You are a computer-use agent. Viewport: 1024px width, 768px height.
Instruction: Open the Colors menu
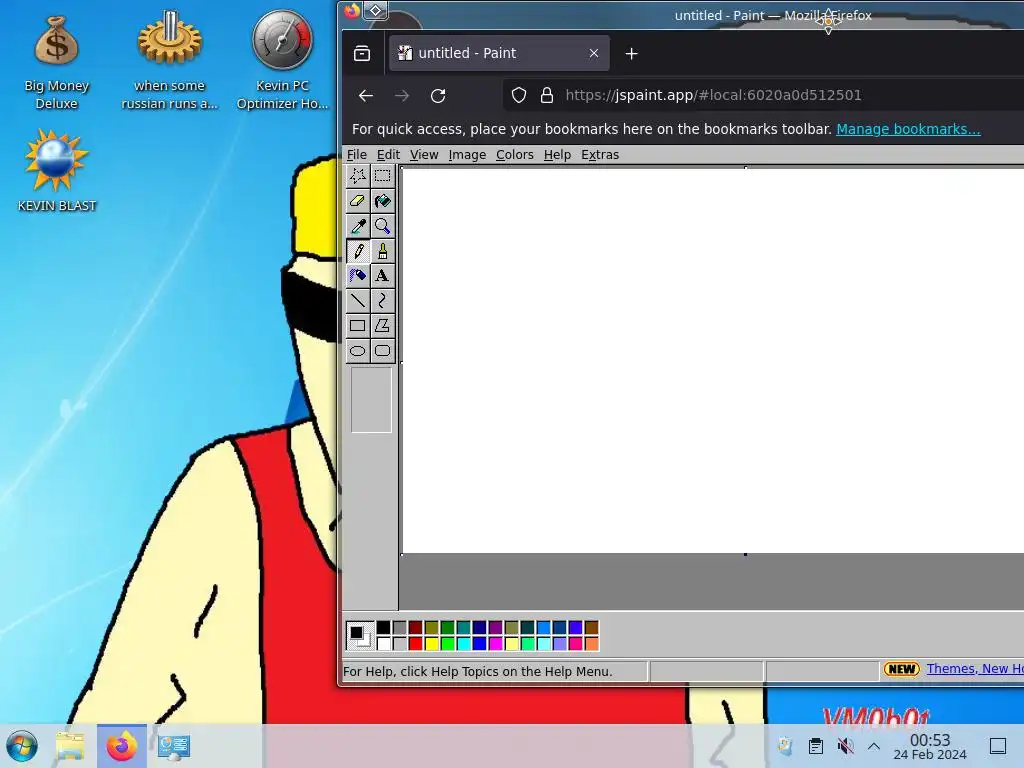coord(515,155)
